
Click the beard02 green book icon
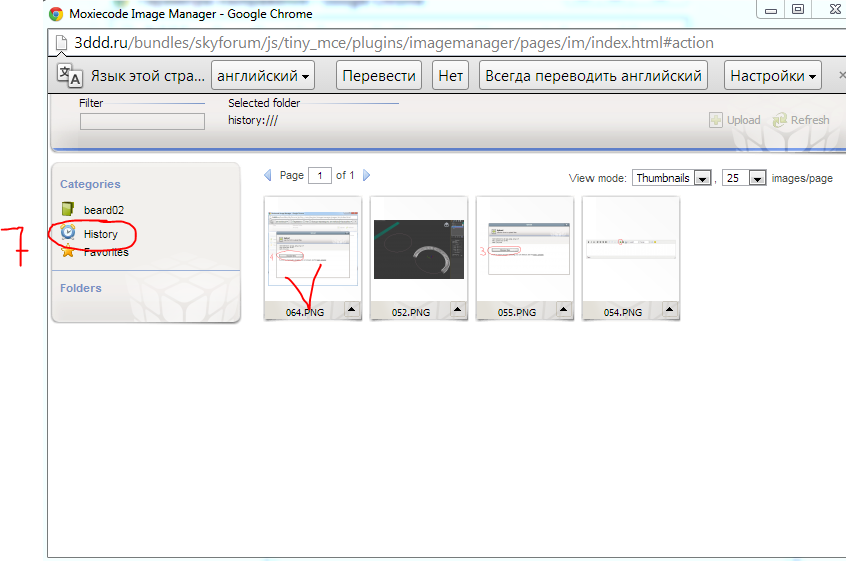[67, 208]
